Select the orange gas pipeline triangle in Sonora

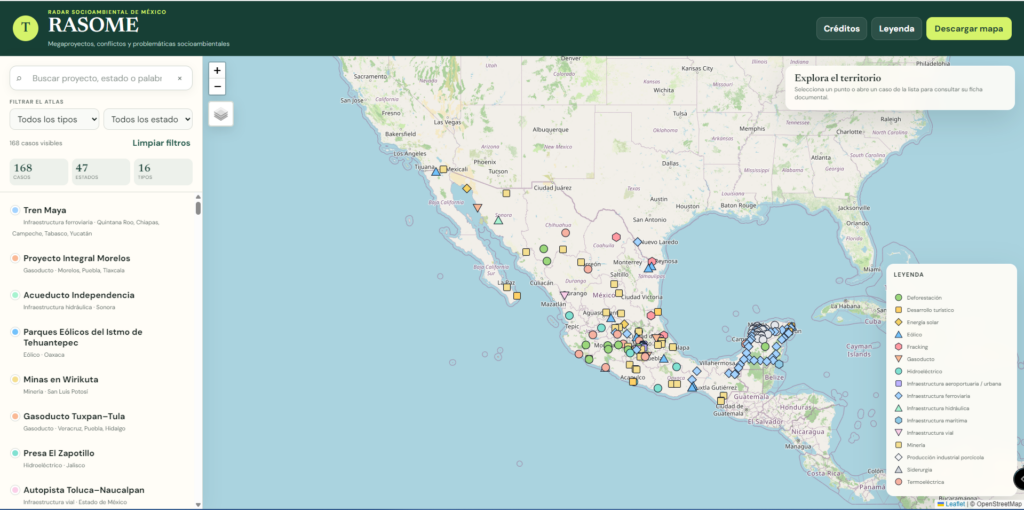(477, 208)
